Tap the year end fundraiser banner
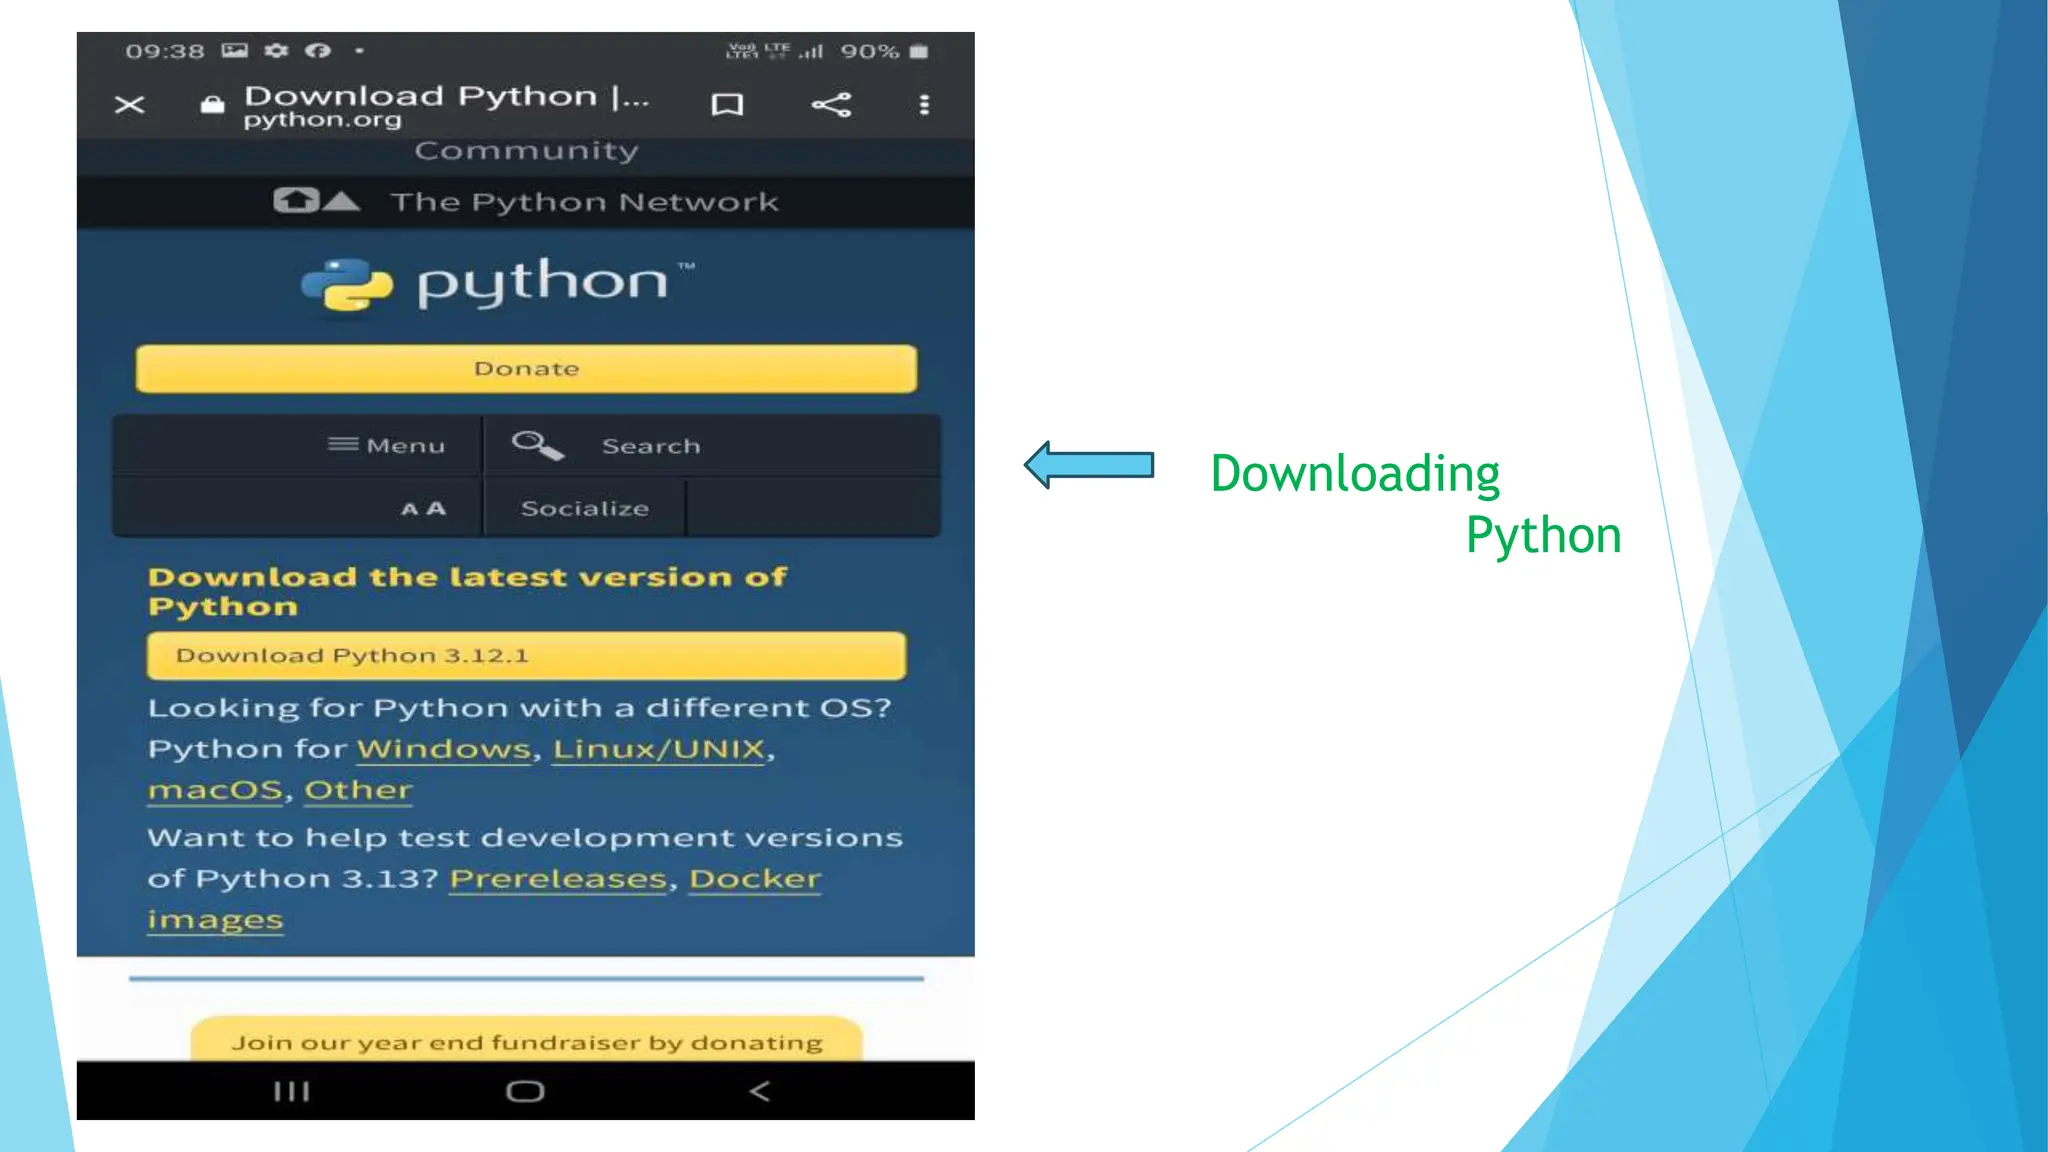2048x1152 pixels. pyautogui.click(x=526, y=1041)
